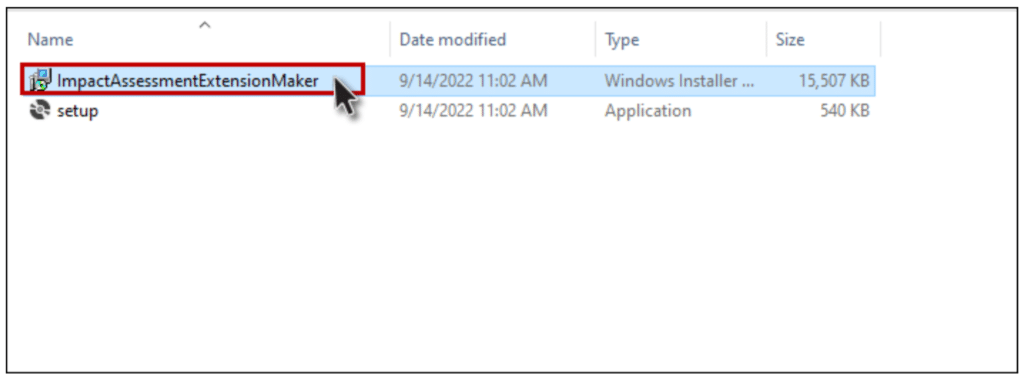This screenshot has width=1024, height=380.
Task: Click the Application type of setup
Action: pyautogui.click(x=648, y=111)
